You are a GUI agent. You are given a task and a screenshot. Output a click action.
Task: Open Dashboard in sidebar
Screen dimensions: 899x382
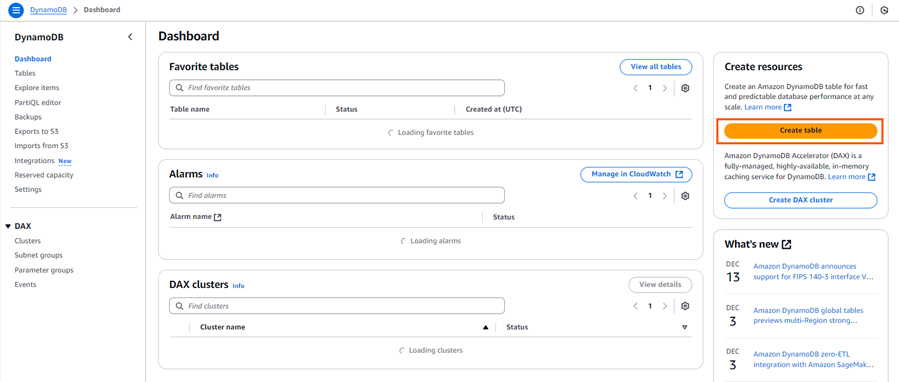tap(33, 59)
